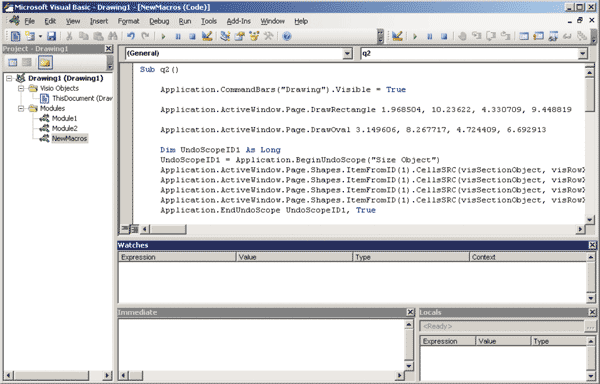Click the code window vertical scrollbar thumb
This screenshot has height=384, width=600.
(x=590, y=95)
